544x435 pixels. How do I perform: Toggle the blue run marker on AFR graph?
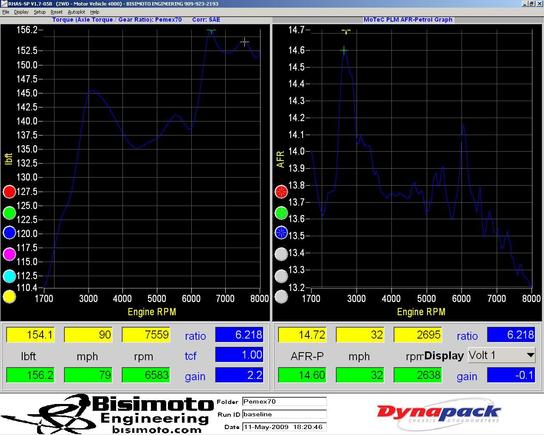coord(281,233)
